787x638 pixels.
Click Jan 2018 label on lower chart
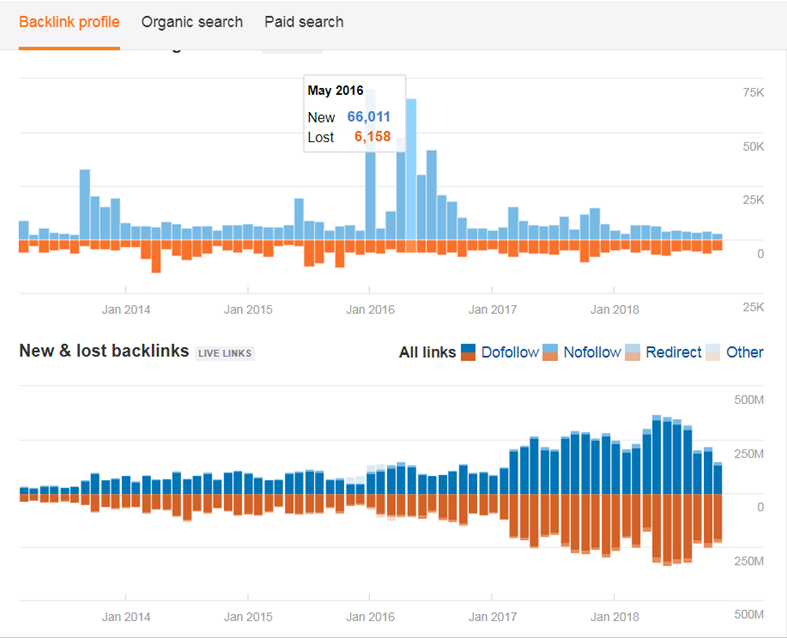615,617
